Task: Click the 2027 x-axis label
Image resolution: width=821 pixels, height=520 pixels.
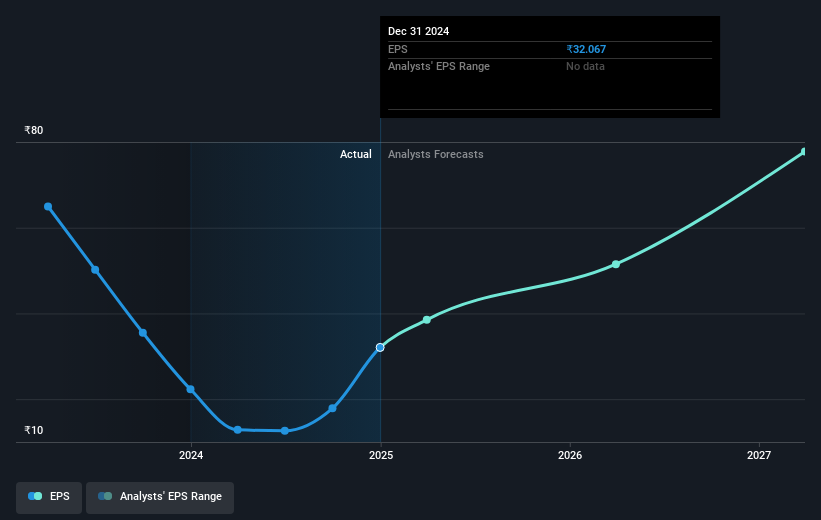Action: pyautogui.click(x=759, y=455)
